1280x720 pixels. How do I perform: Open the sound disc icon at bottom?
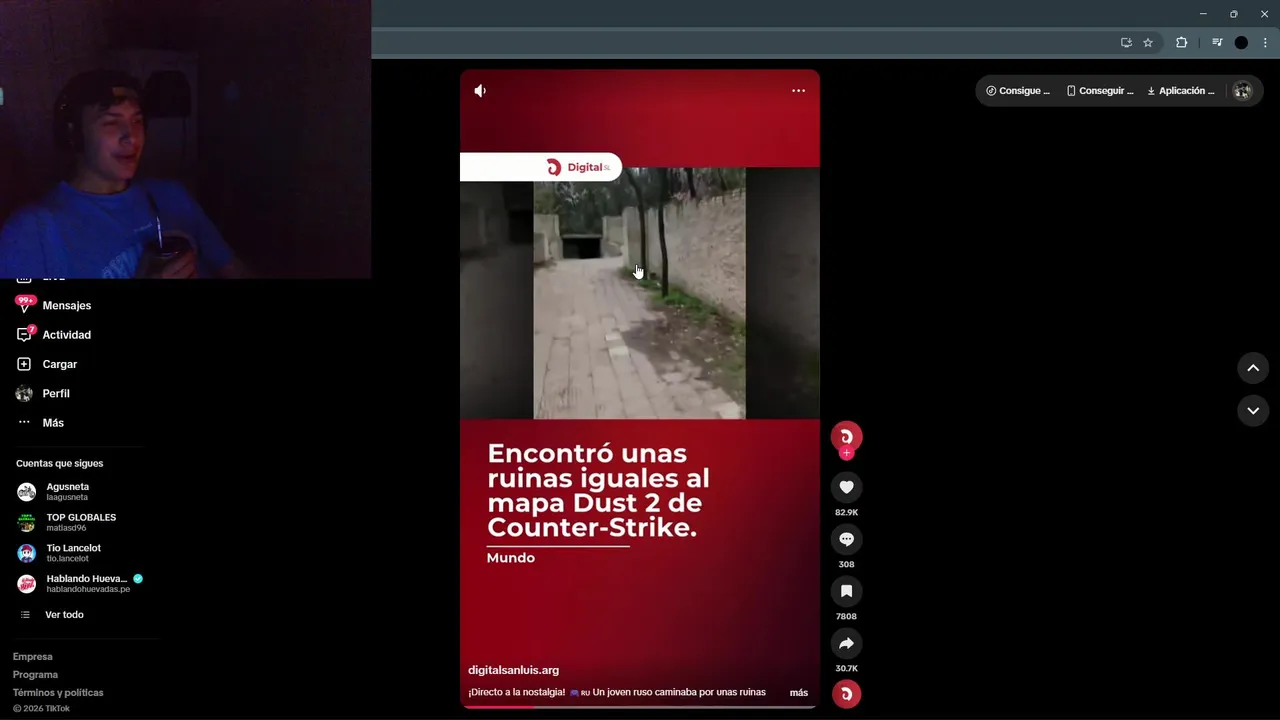pyautogui.click(x=846, y=694)
